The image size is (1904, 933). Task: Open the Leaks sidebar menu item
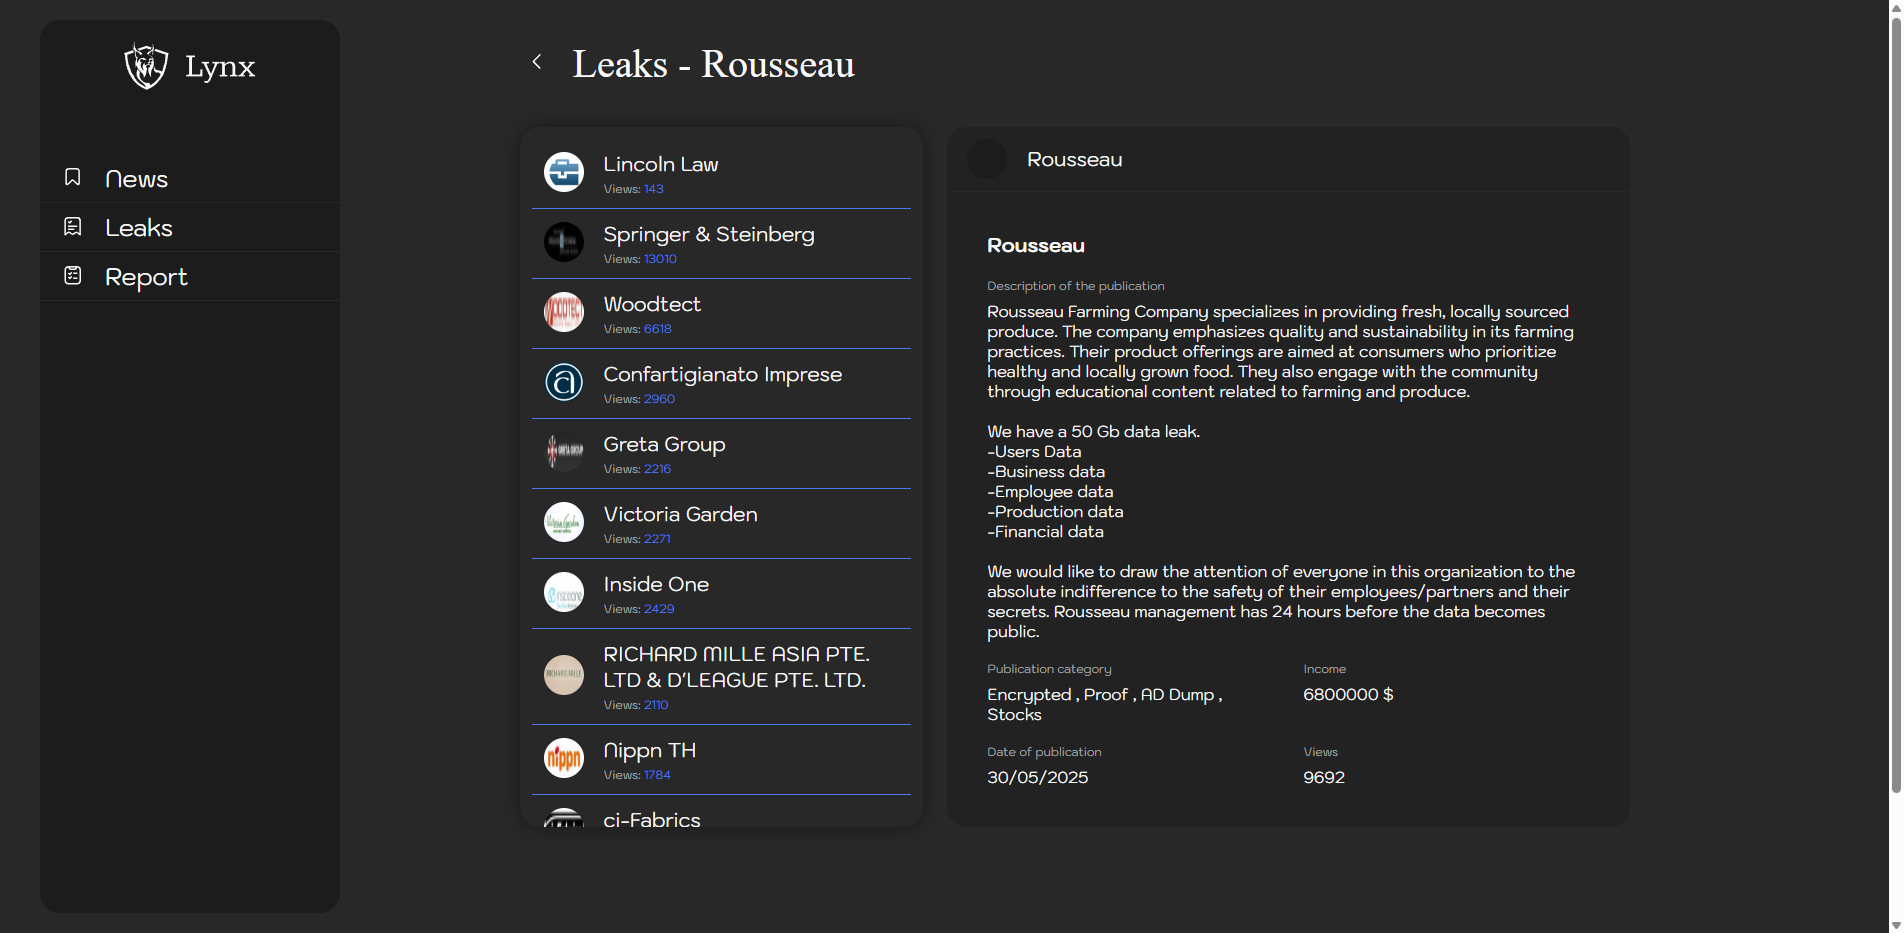pyautogui.click(x=139, y=228)
